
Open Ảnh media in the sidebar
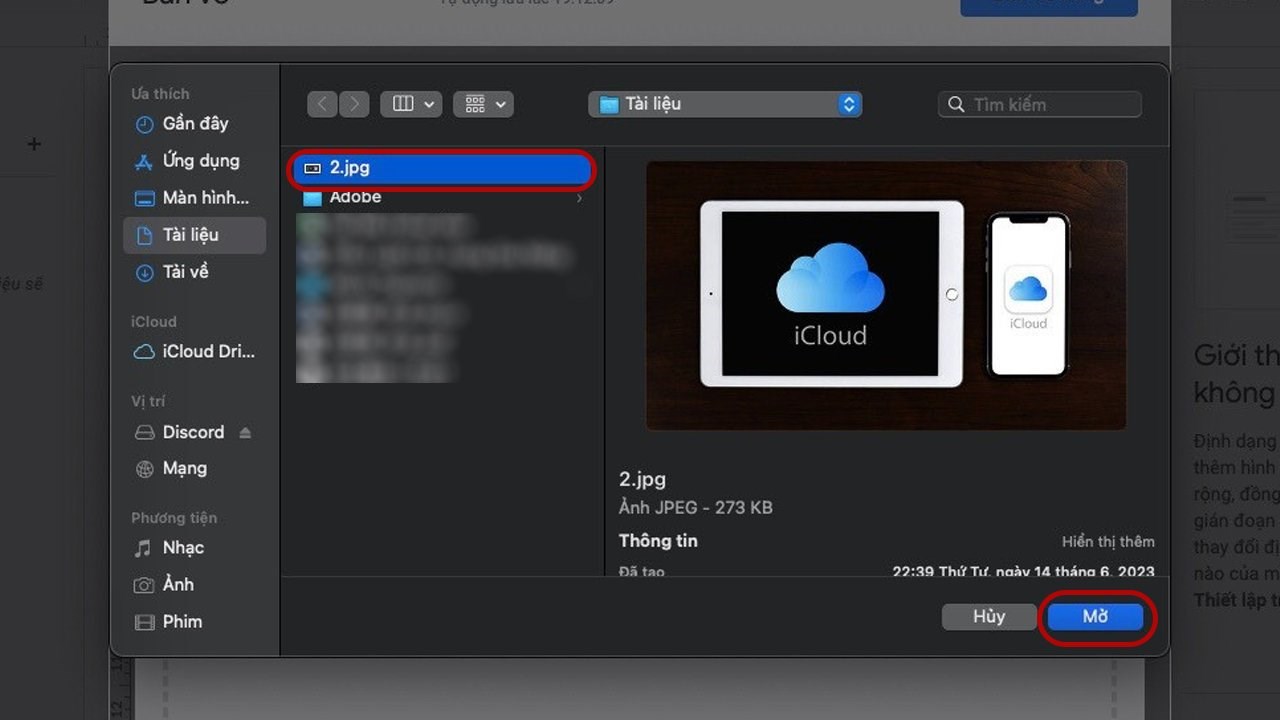coord(195,585)
